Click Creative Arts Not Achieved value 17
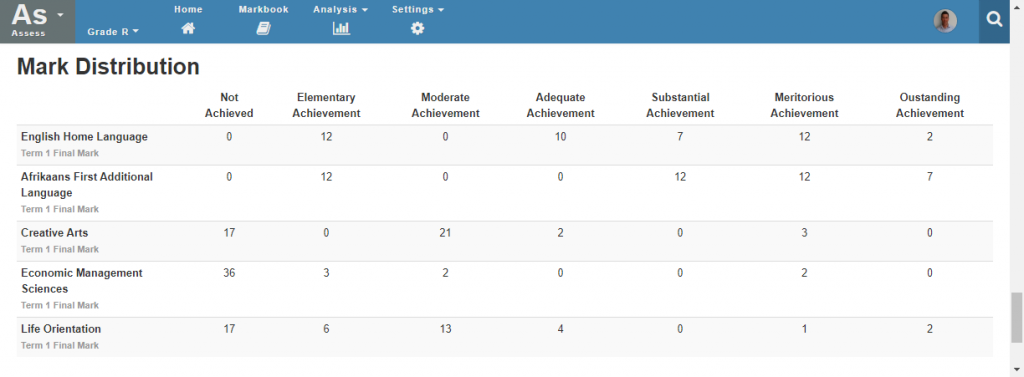Viewport: 1024px width, 377px height. pos(229,233)
